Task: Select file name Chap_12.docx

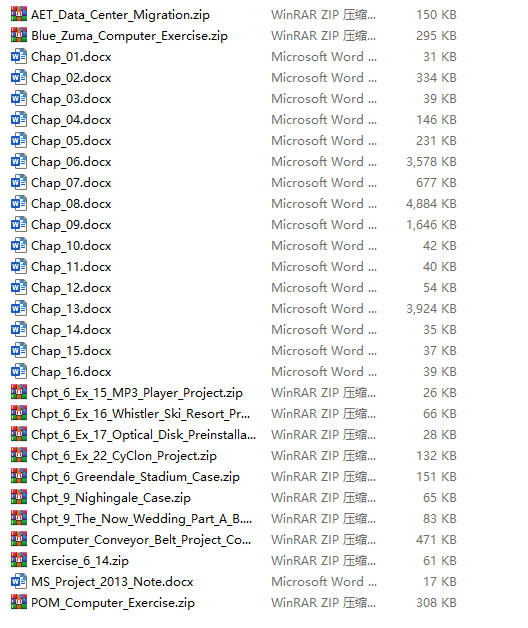Action: (71, 288)
